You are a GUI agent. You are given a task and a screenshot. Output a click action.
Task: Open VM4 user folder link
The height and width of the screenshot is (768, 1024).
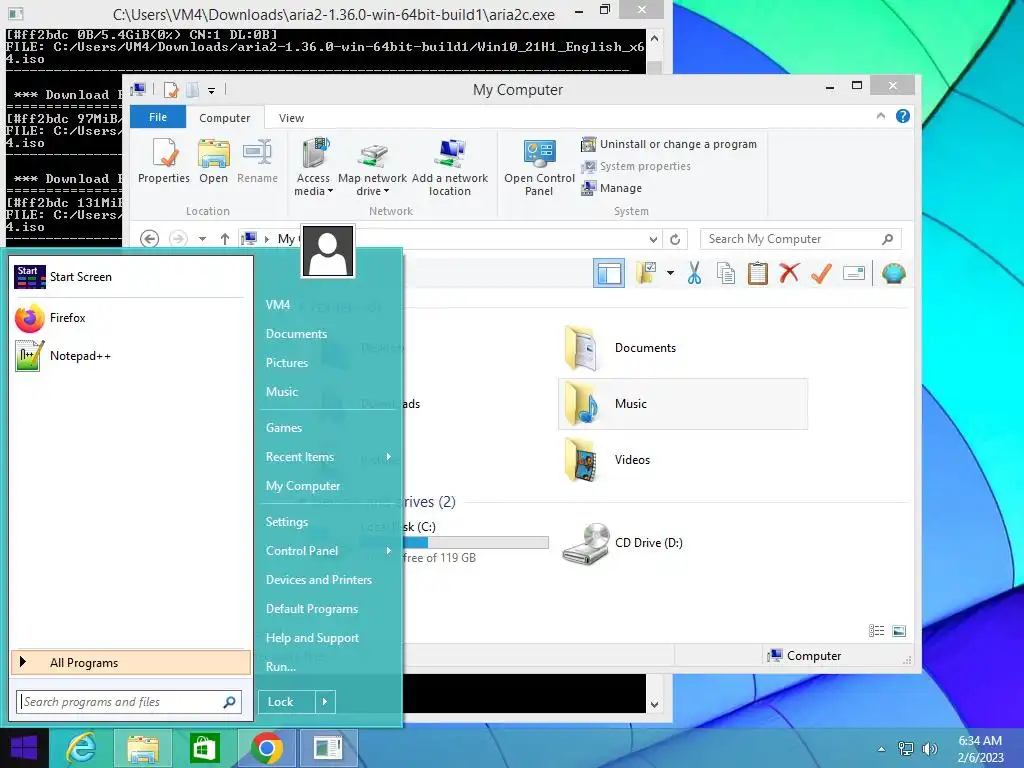coord(278,305)
